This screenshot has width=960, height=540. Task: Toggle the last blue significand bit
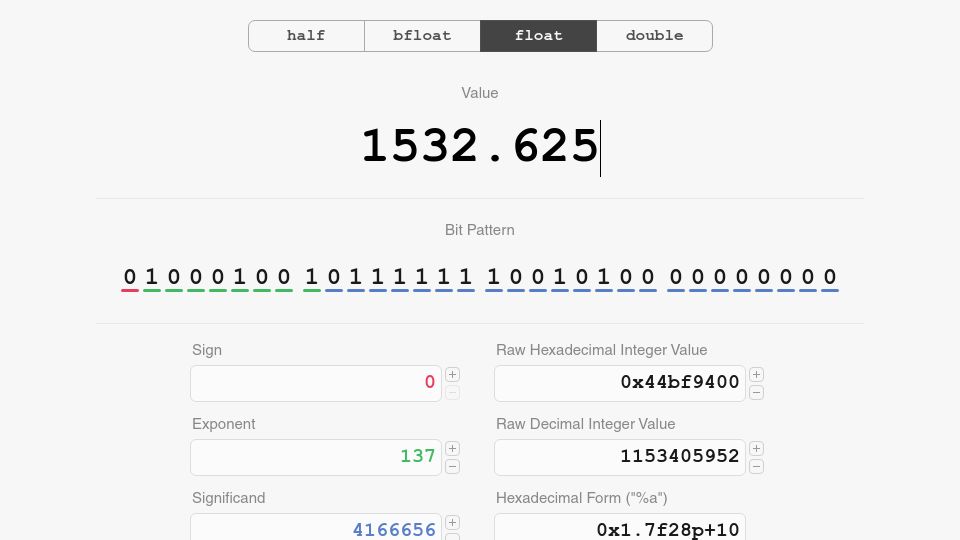click(830, 278)
